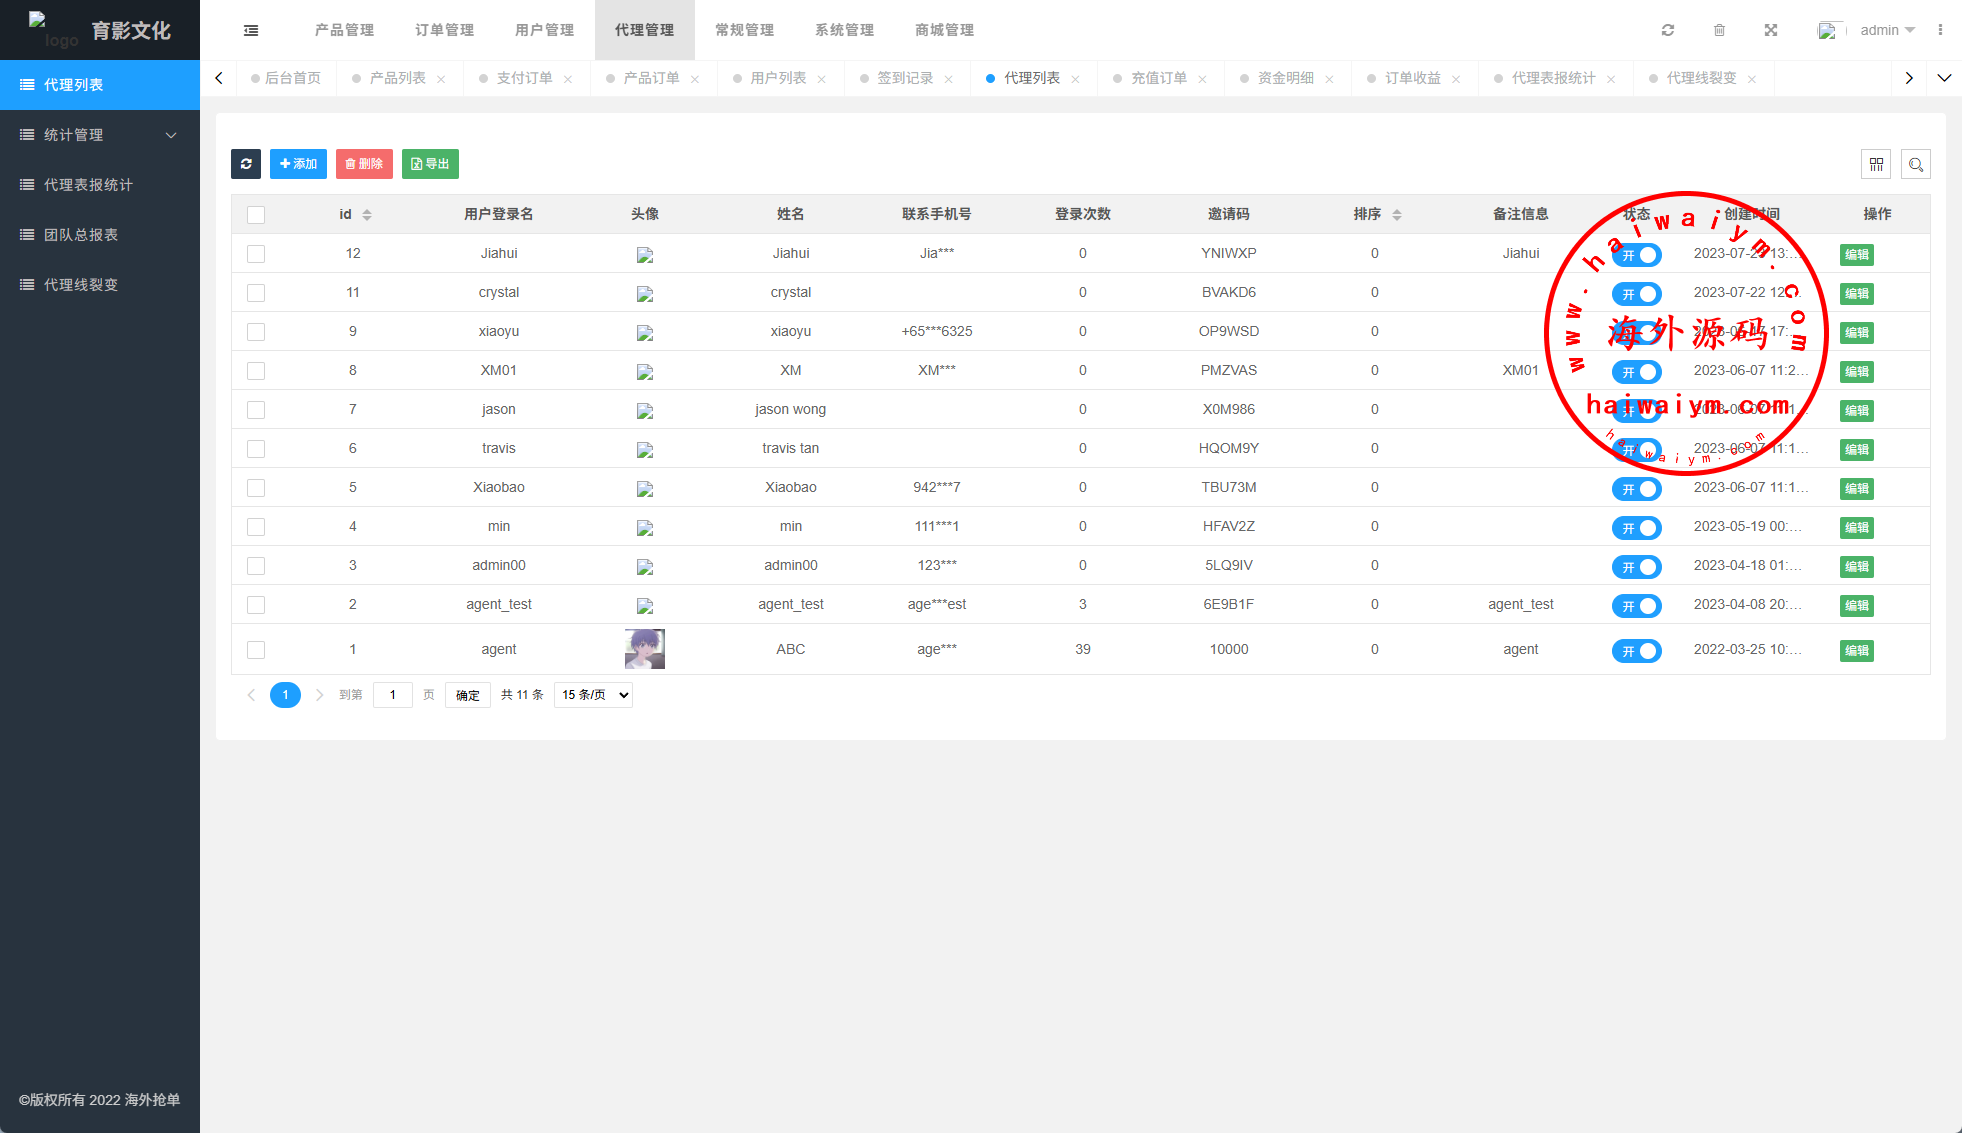Close the 代理列表 tab

[1075, 79]
